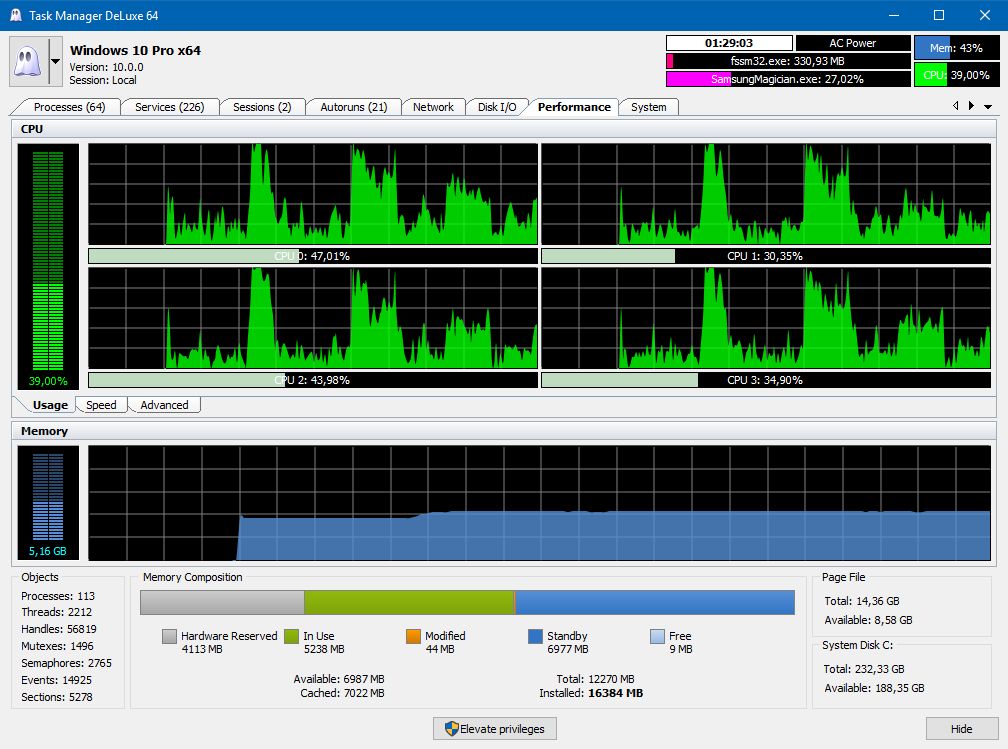Click the SamsungMagician.exe CPU usage bar
This screenshot has height=749, width=1008.
[788, 79]
